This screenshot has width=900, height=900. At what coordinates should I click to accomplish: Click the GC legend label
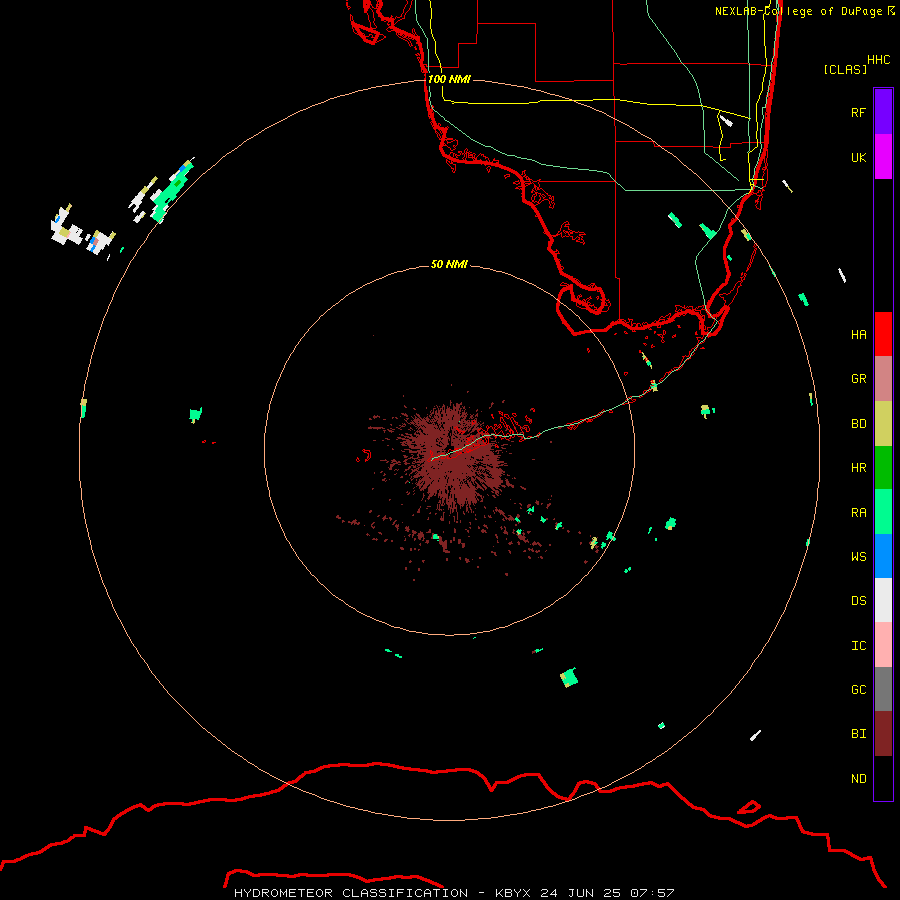pos(858,689)
